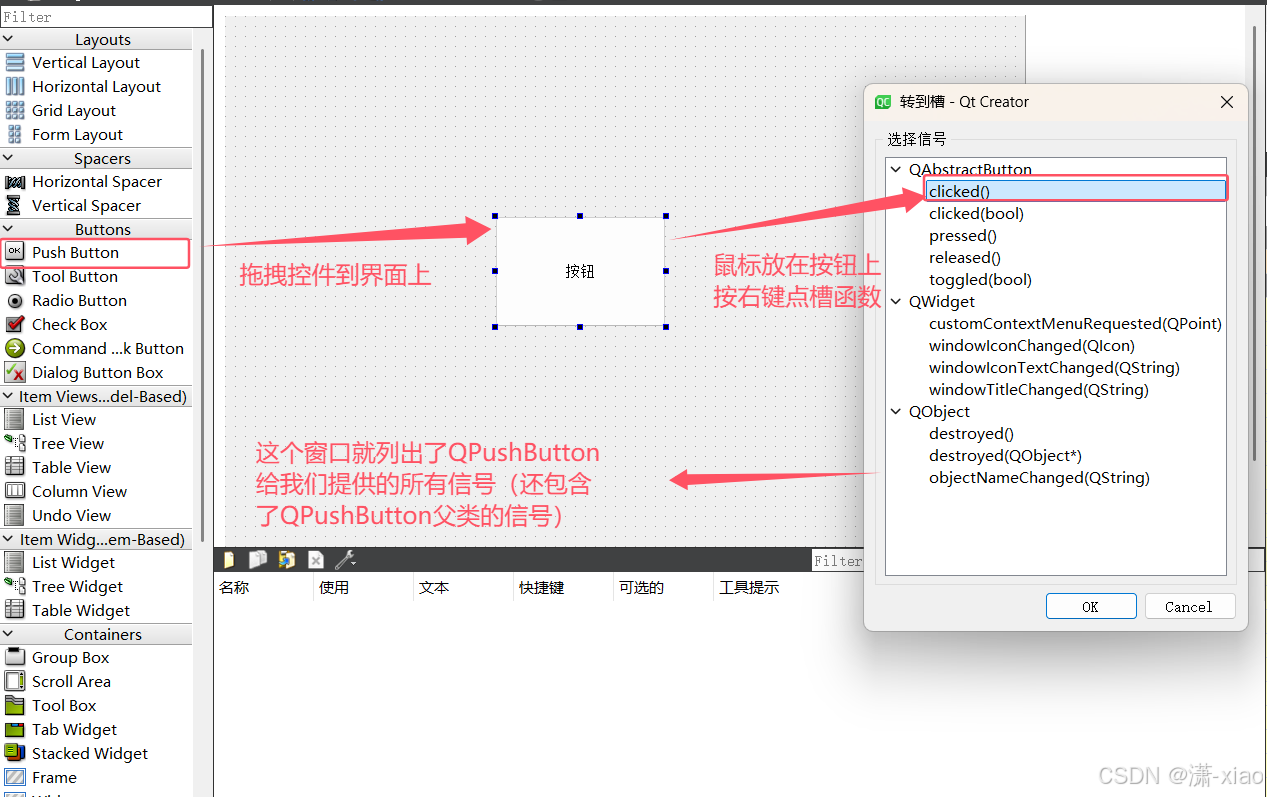Screen dimensions: 1267x797
Task: Select the destroyed() signal
Action: (x=971, y=433)
